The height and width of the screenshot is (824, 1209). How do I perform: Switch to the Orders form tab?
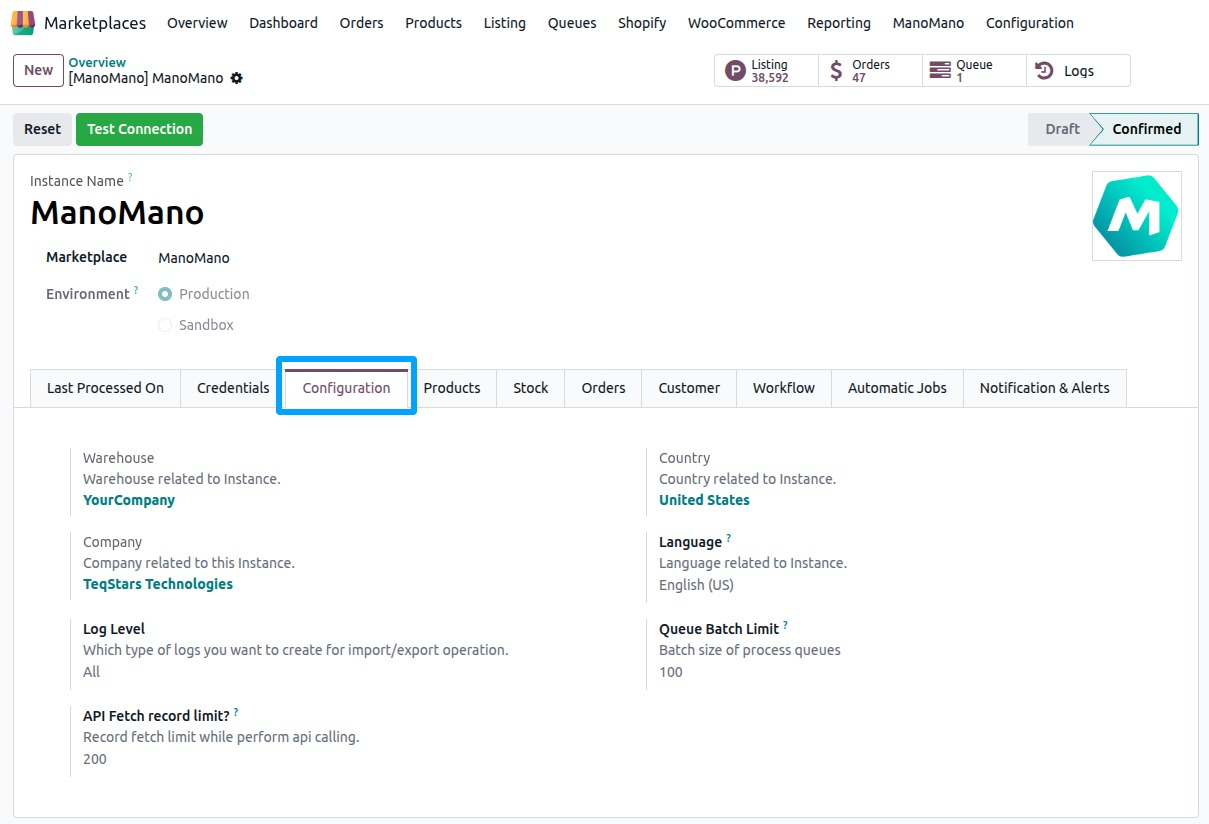[603, 388]
